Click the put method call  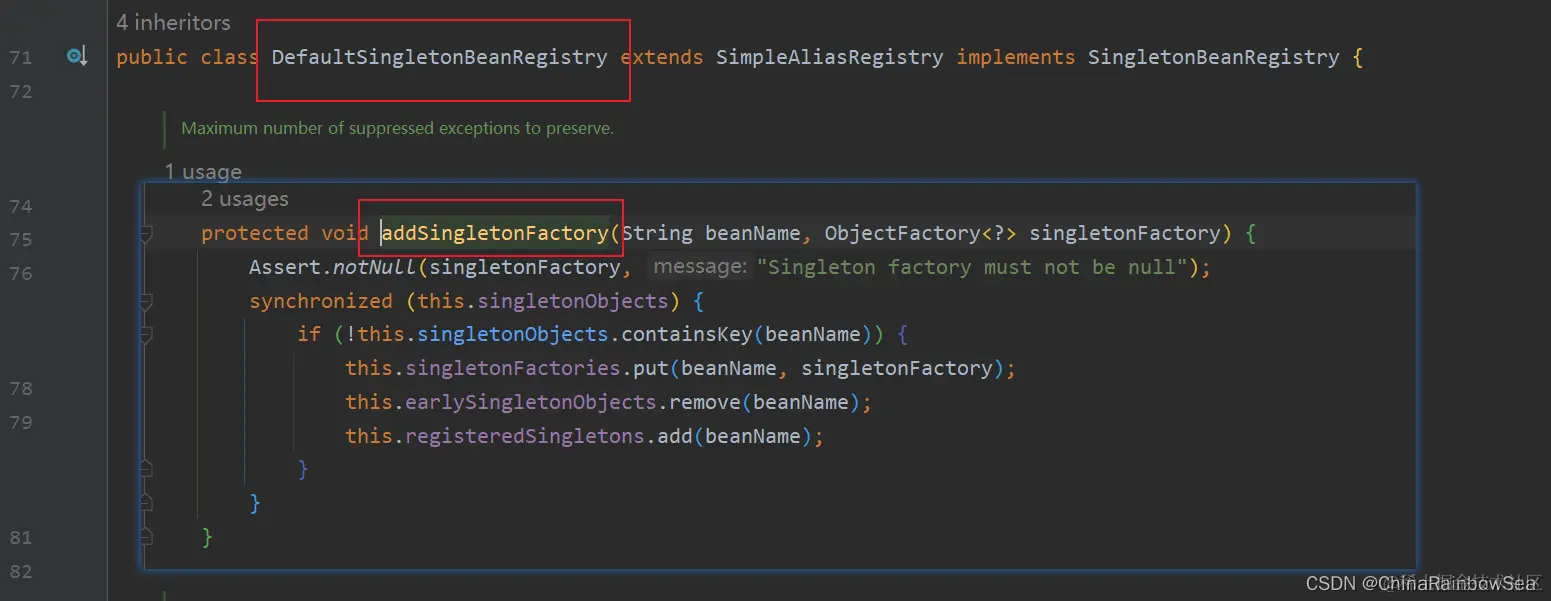coord(650,368)
